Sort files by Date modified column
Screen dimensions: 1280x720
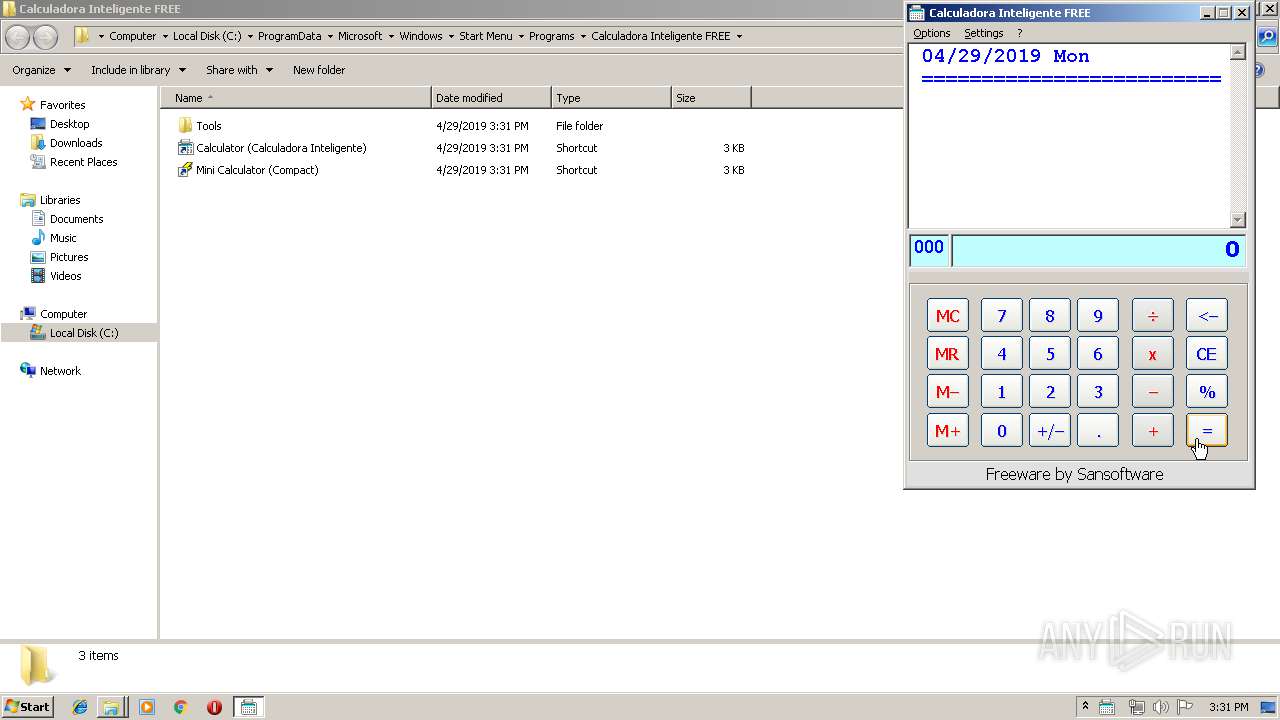[x=491, y=98]
